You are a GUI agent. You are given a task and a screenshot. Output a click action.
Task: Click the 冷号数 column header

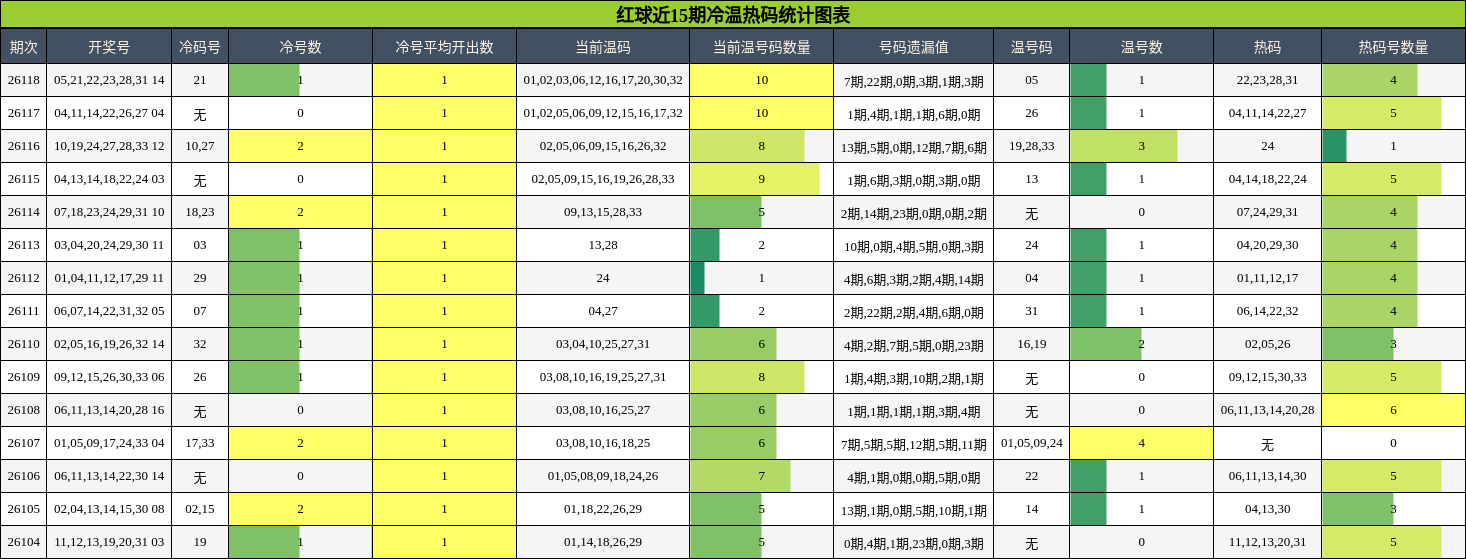(300, 47)
